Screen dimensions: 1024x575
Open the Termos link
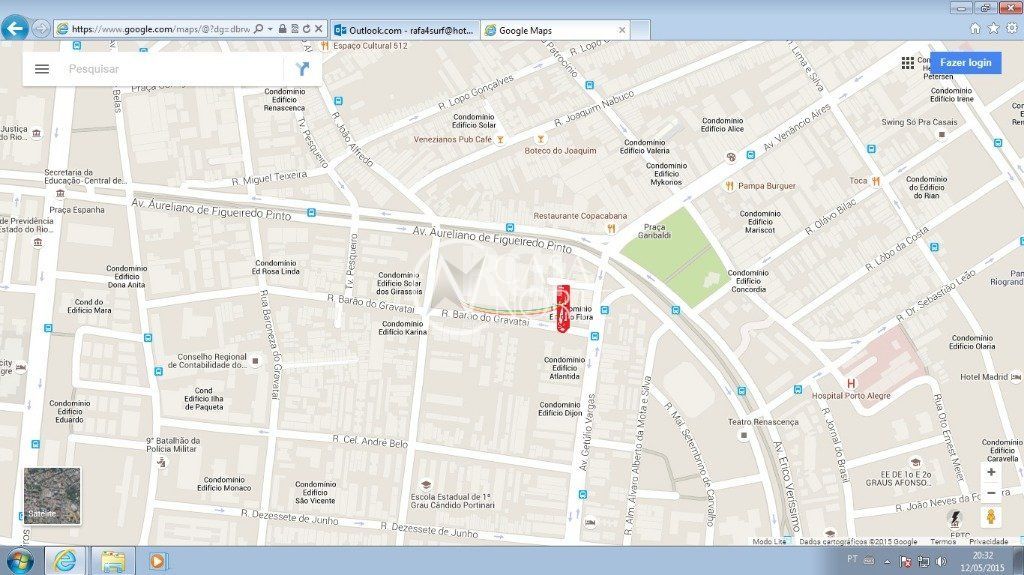(x=943, y=542)
